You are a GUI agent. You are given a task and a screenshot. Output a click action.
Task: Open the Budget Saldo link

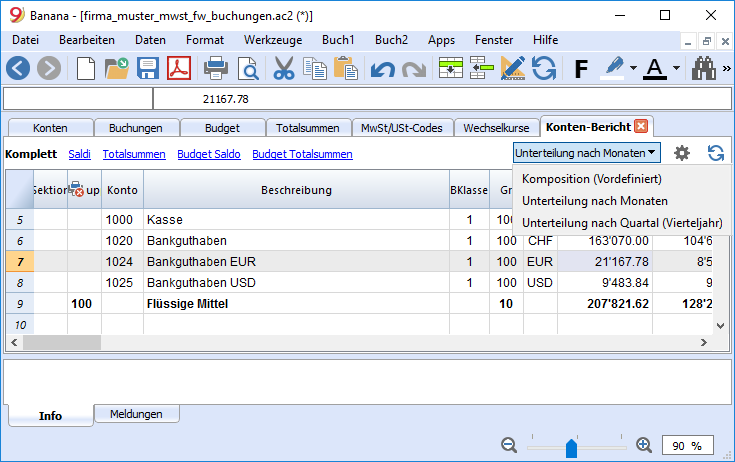(209, 154)
